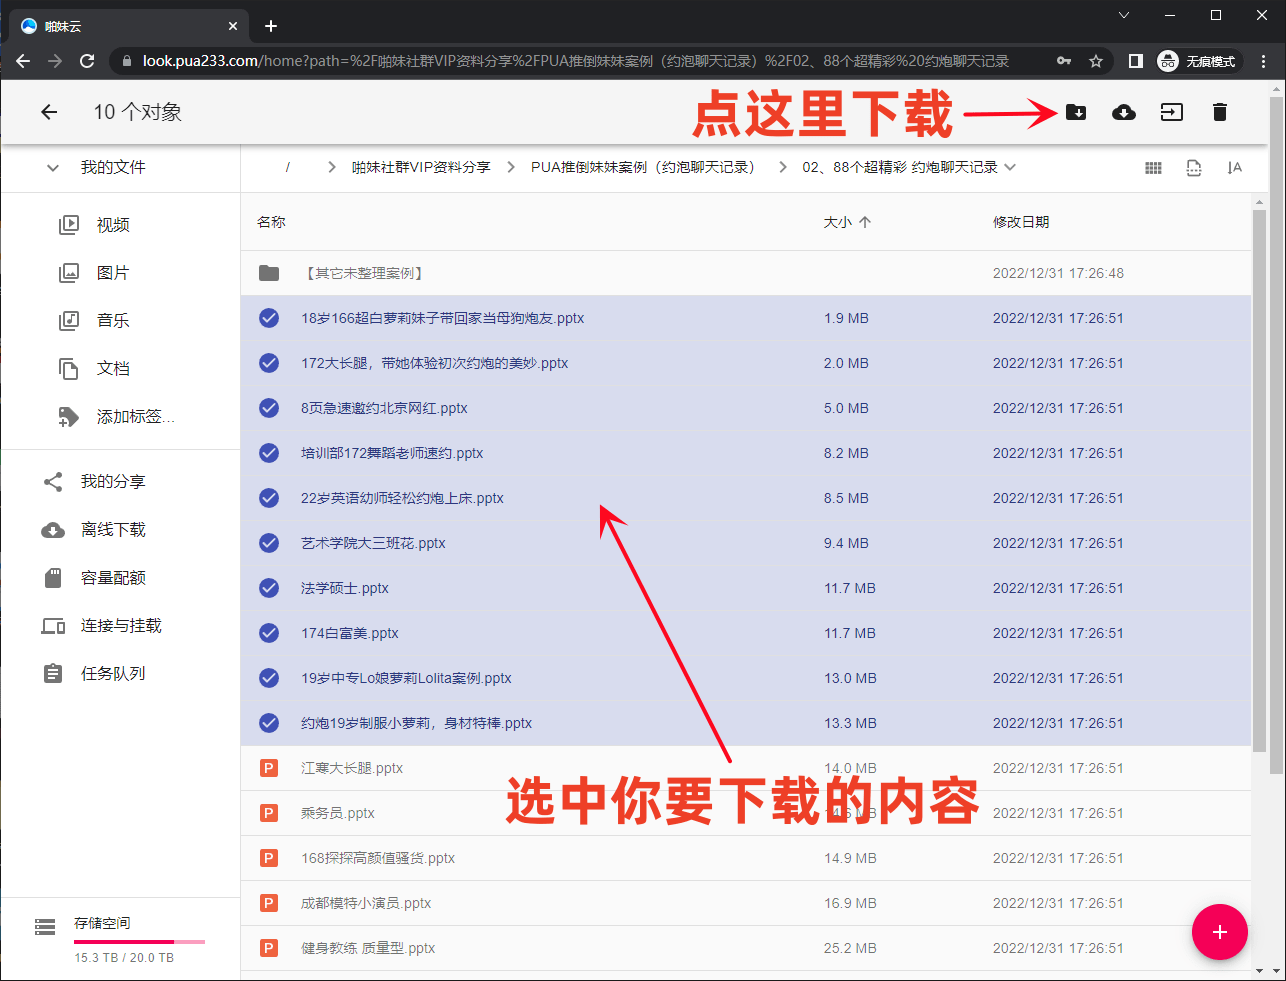Click the 存储空间 usage progress bar
Screen dimensions: 1286x981
139,942
